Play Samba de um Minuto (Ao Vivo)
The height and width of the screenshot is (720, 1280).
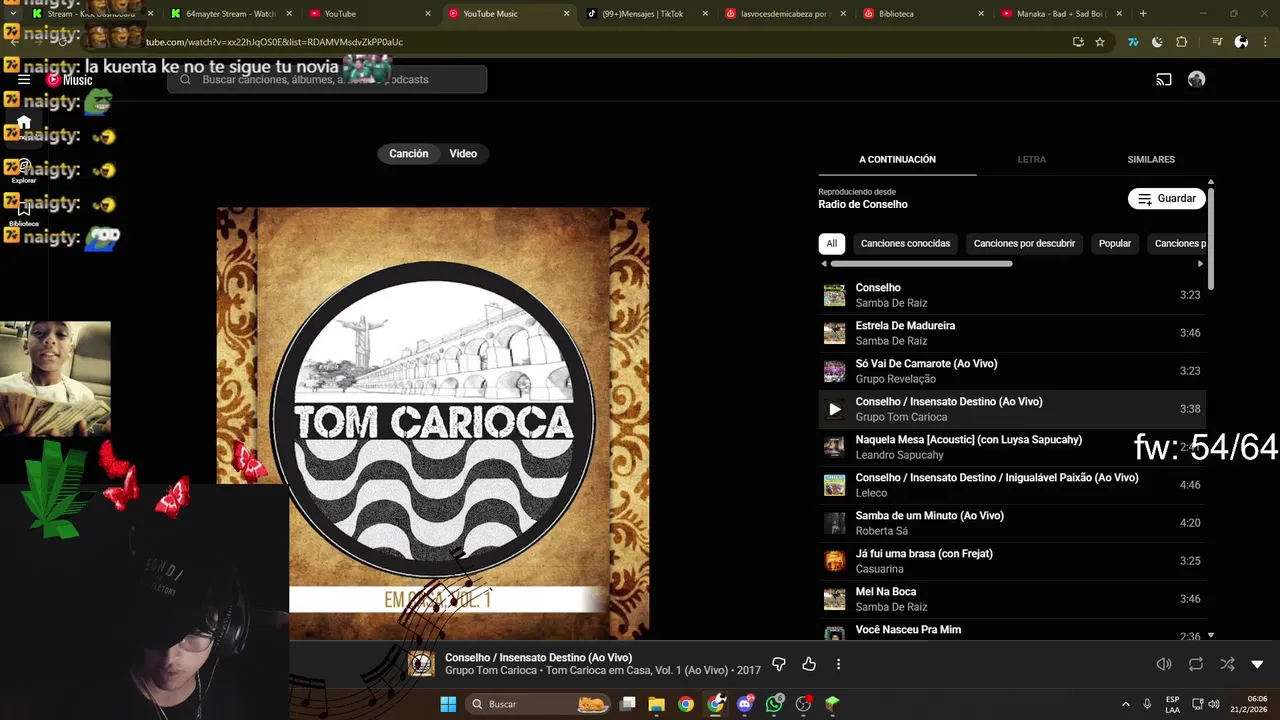[x=1012, y=523]
